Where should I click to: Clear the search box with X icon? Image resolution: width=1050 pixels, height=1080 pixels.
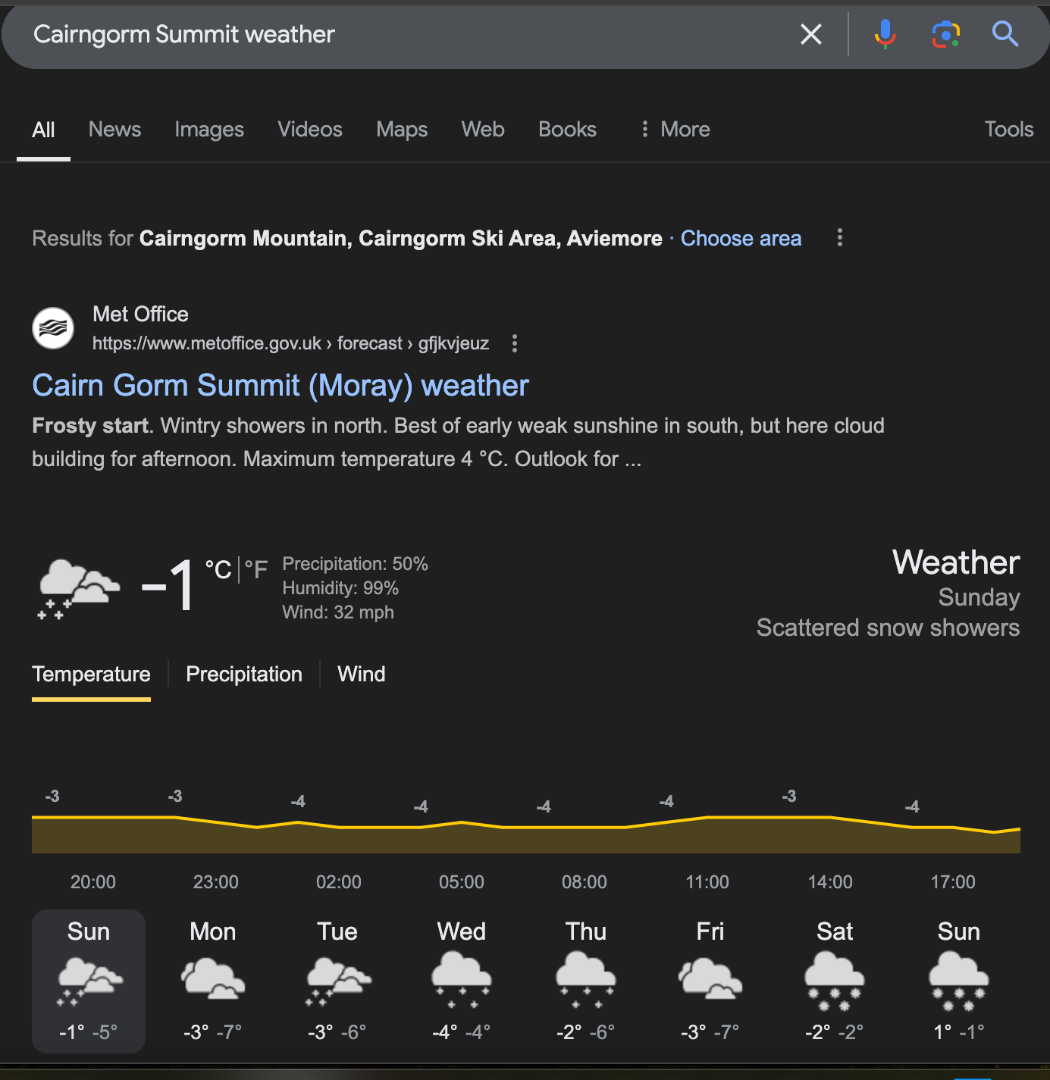click(811, 35)
